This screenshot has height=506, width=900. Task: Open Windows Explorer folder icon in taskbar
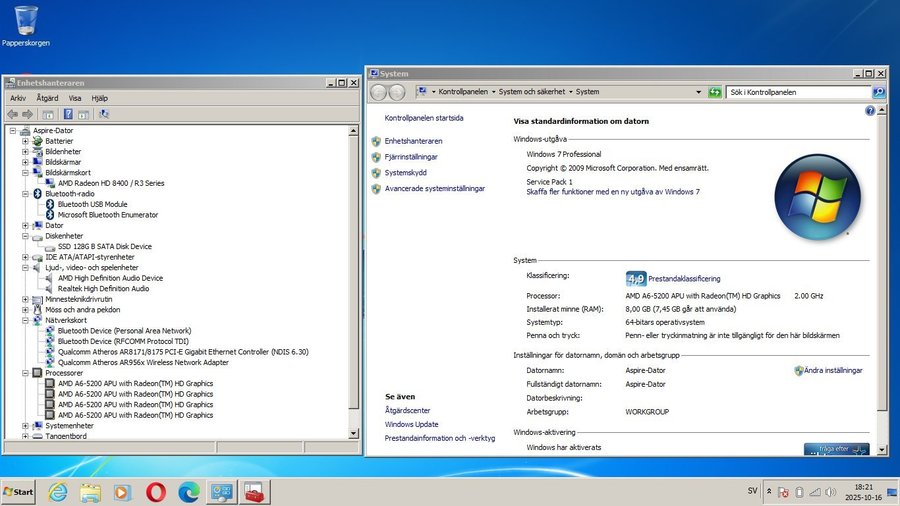click(90, 491)
